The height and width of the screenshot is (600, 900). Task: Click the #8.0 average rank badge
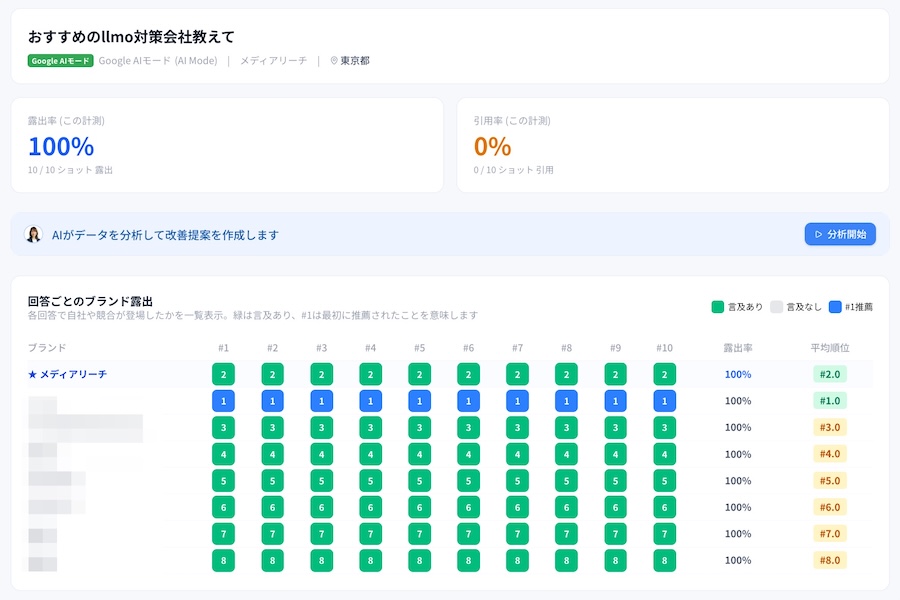point(830,560)
